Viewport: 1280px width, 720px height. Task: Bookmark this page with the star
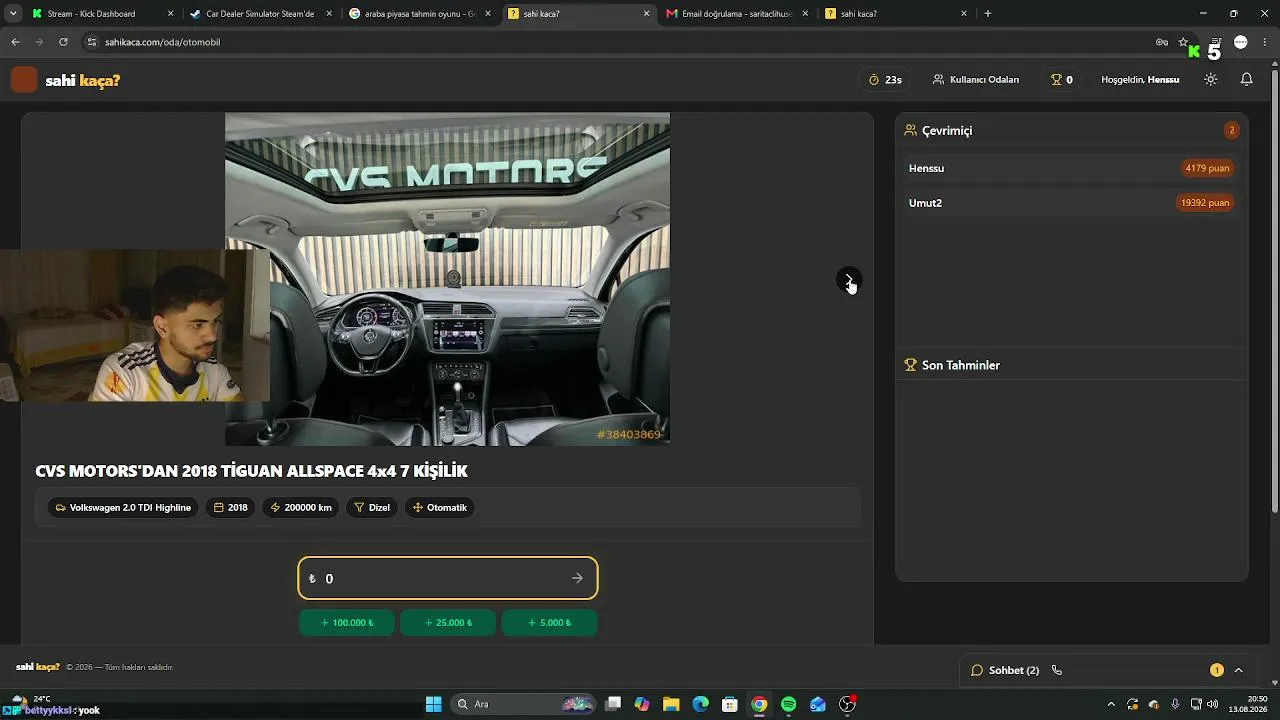(x=1183, y=42)
